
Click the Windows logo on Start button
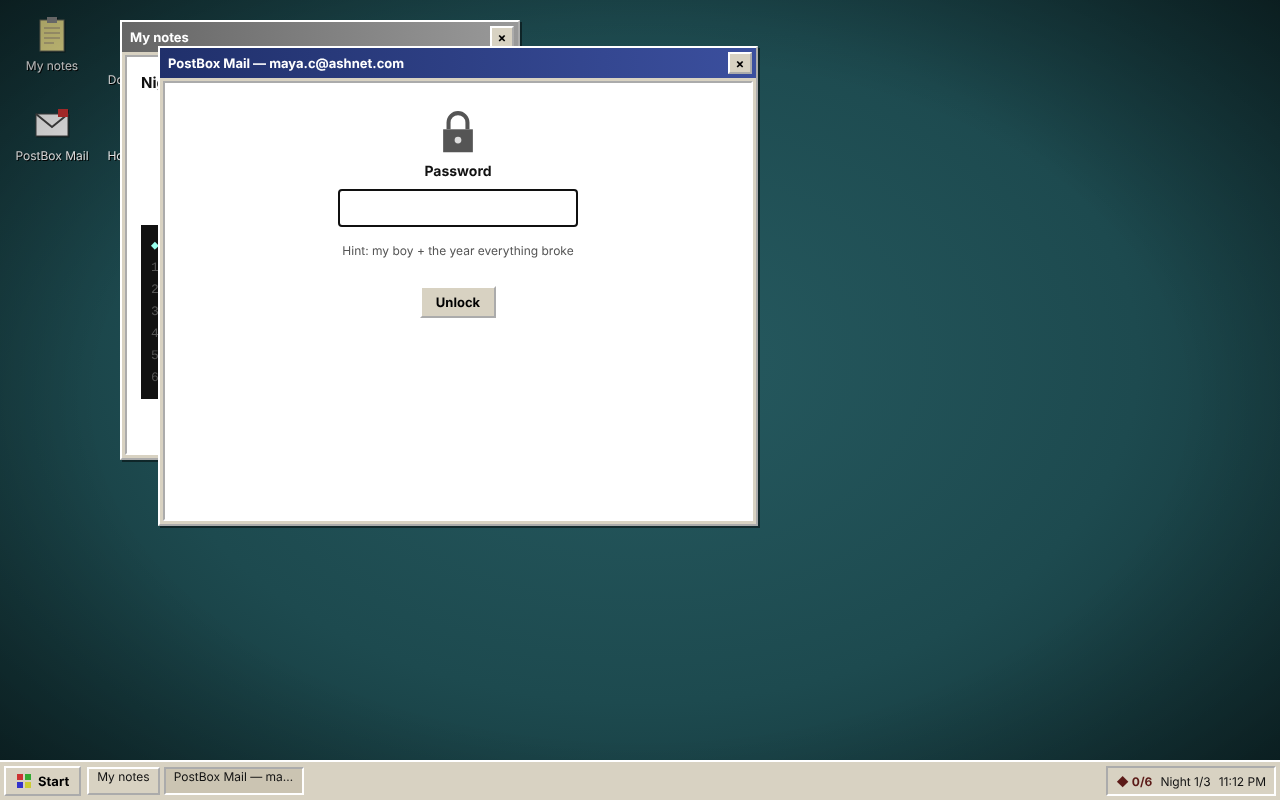(x=24, y=781)
